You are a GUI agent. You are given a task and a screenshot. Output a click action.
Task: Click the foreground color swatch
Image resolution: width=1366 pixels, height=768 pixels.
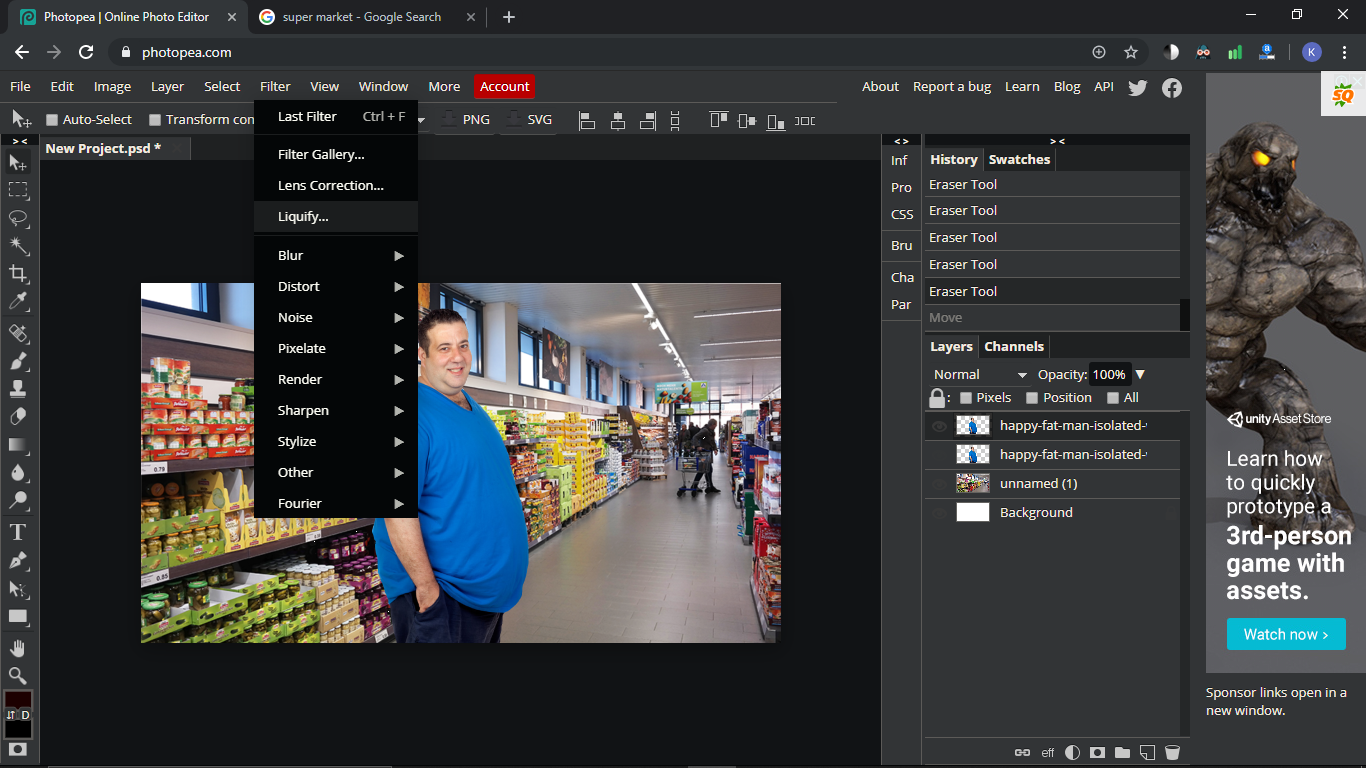click(x=17, y=699)
